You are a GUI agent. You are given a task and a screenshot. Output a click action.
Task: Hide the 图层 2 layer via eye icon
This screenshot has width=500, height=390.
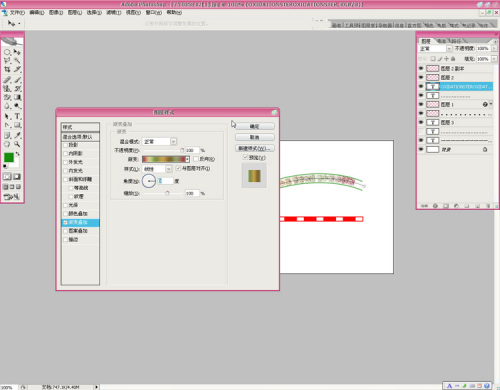(421, 77)
